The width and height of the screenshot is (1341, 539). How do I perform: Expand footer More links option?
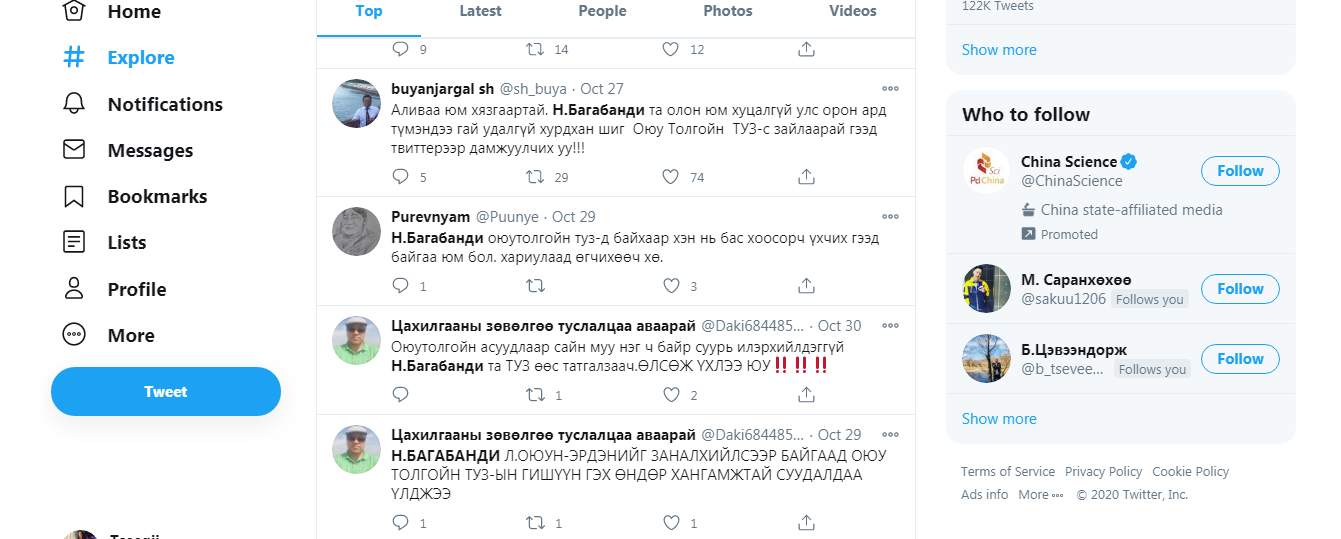[1040, 494]
